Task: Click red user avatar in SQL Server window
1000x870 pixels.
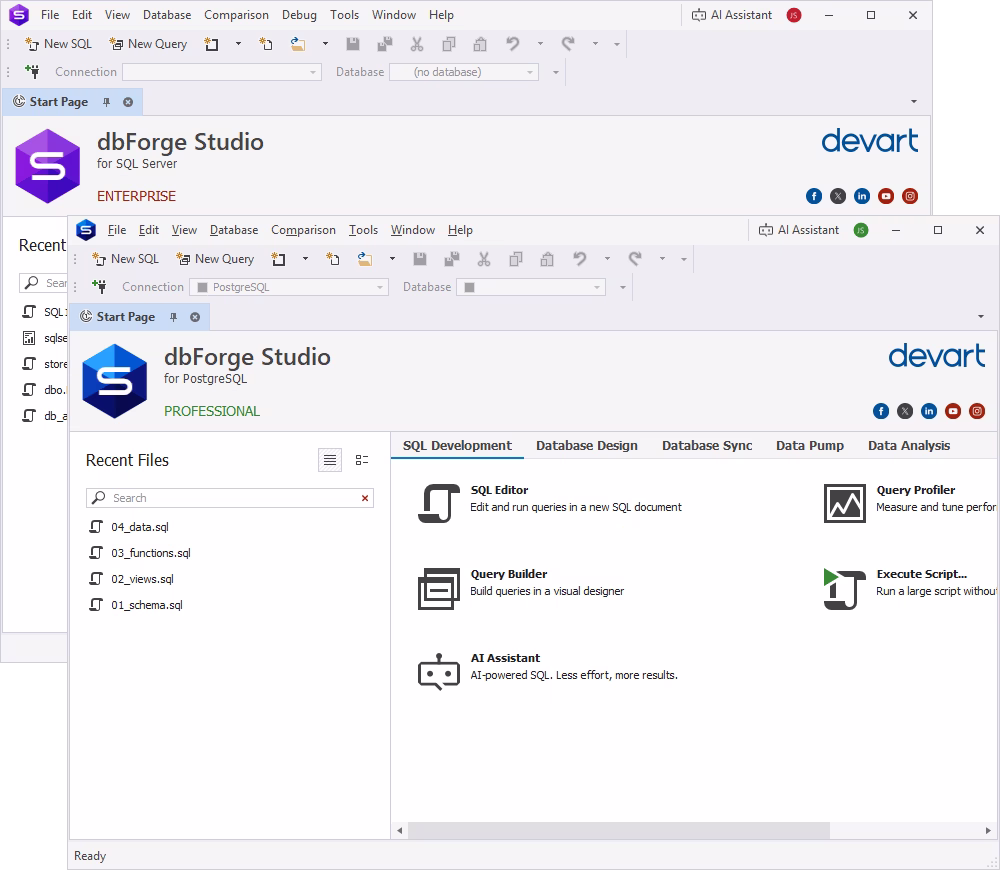Action: 794,15
